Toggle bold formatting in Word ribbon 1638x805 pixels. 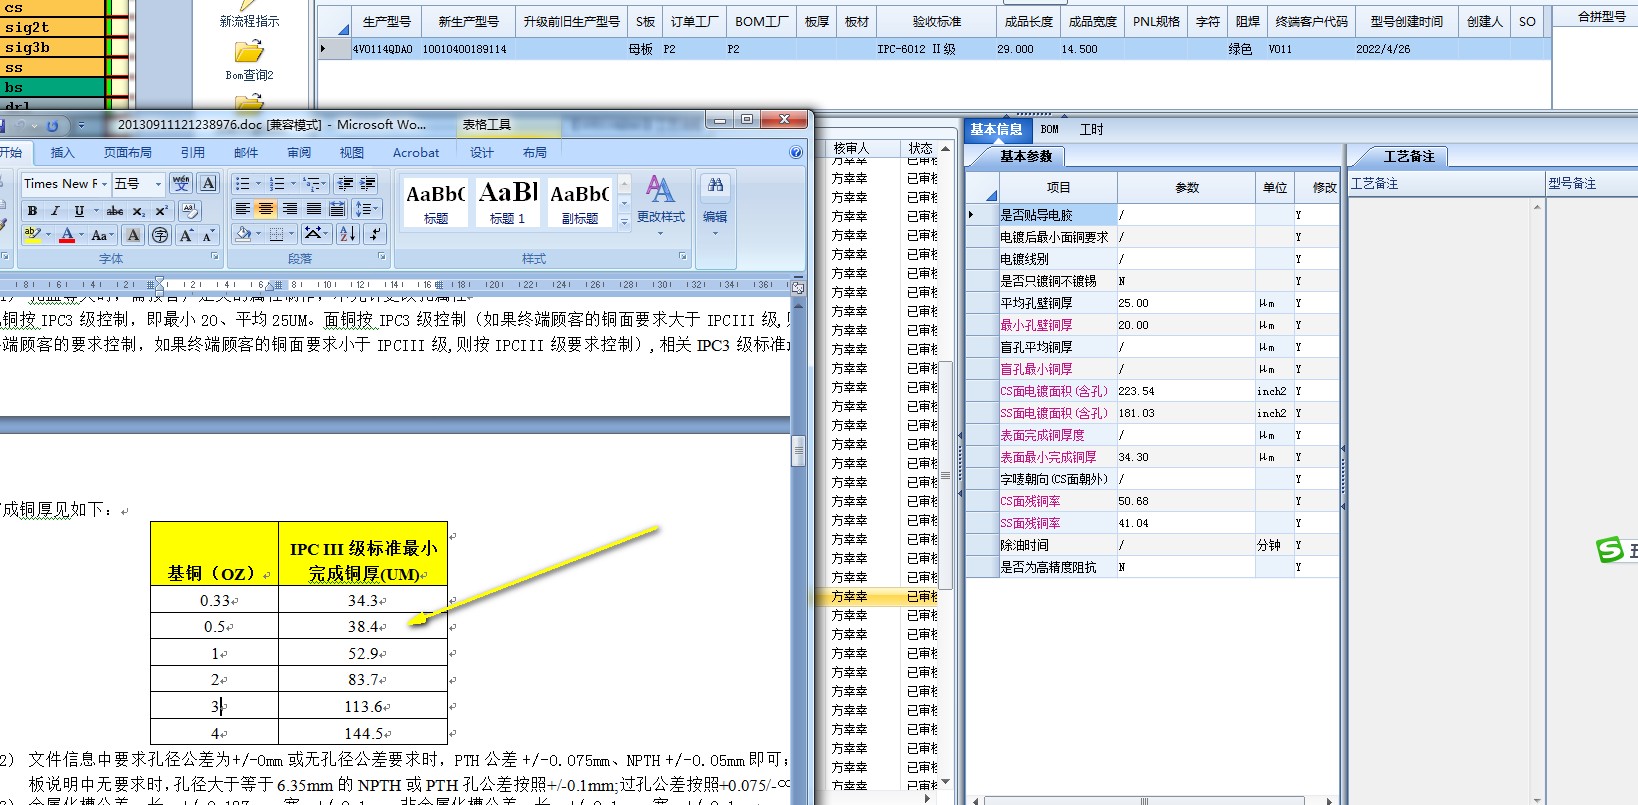pos(33,211)
